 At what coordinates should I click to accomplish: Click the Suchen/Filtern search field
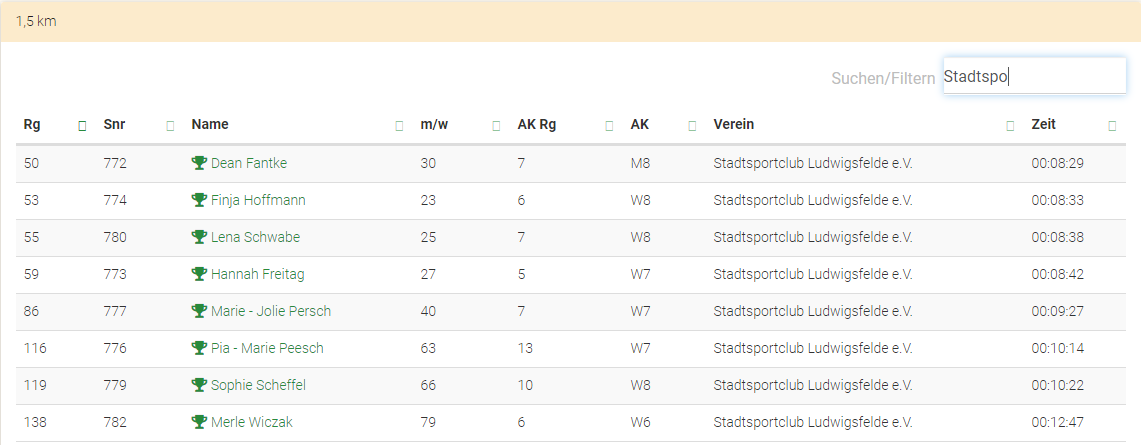(1034, 76)
